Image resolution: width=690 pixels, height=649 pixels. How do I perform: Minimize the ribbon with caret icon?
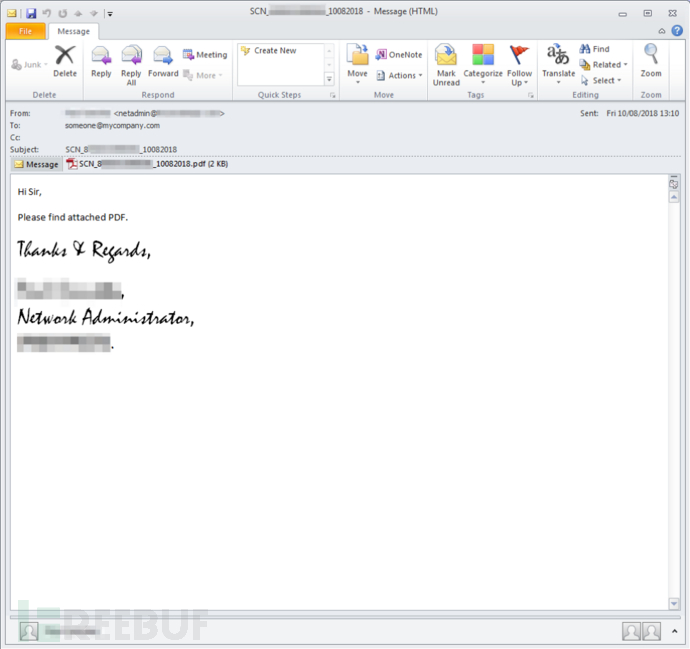tap(661, 31)
